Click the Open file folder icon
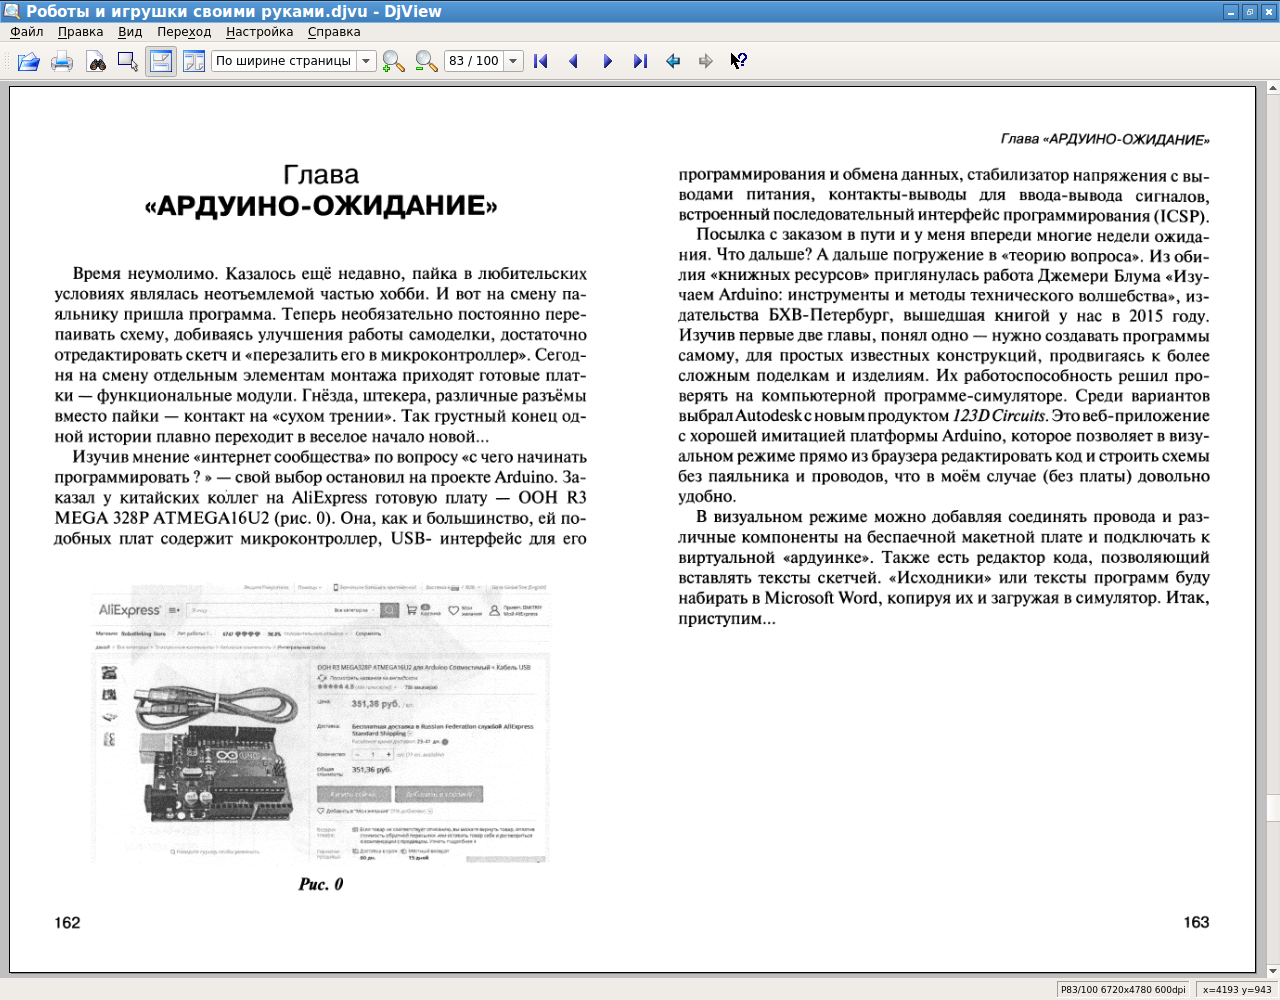The height and width of the screenshot is (1000, 1280). (x=29, y=61)
